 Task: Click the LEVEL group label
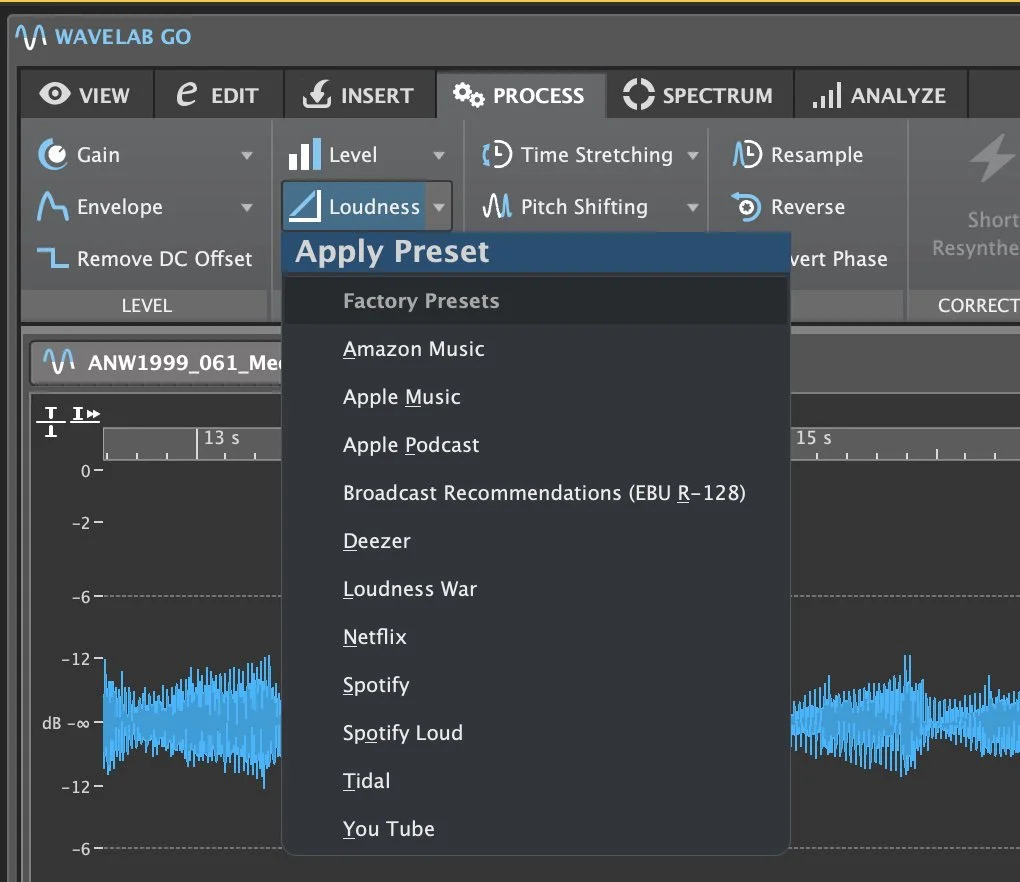pos(146,305)
